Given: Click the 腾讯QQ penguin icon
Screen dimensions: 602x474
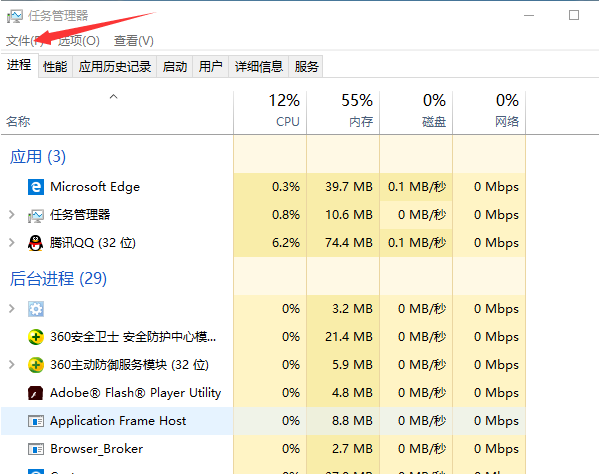Looking at the screenshot, I should (36, 243).
